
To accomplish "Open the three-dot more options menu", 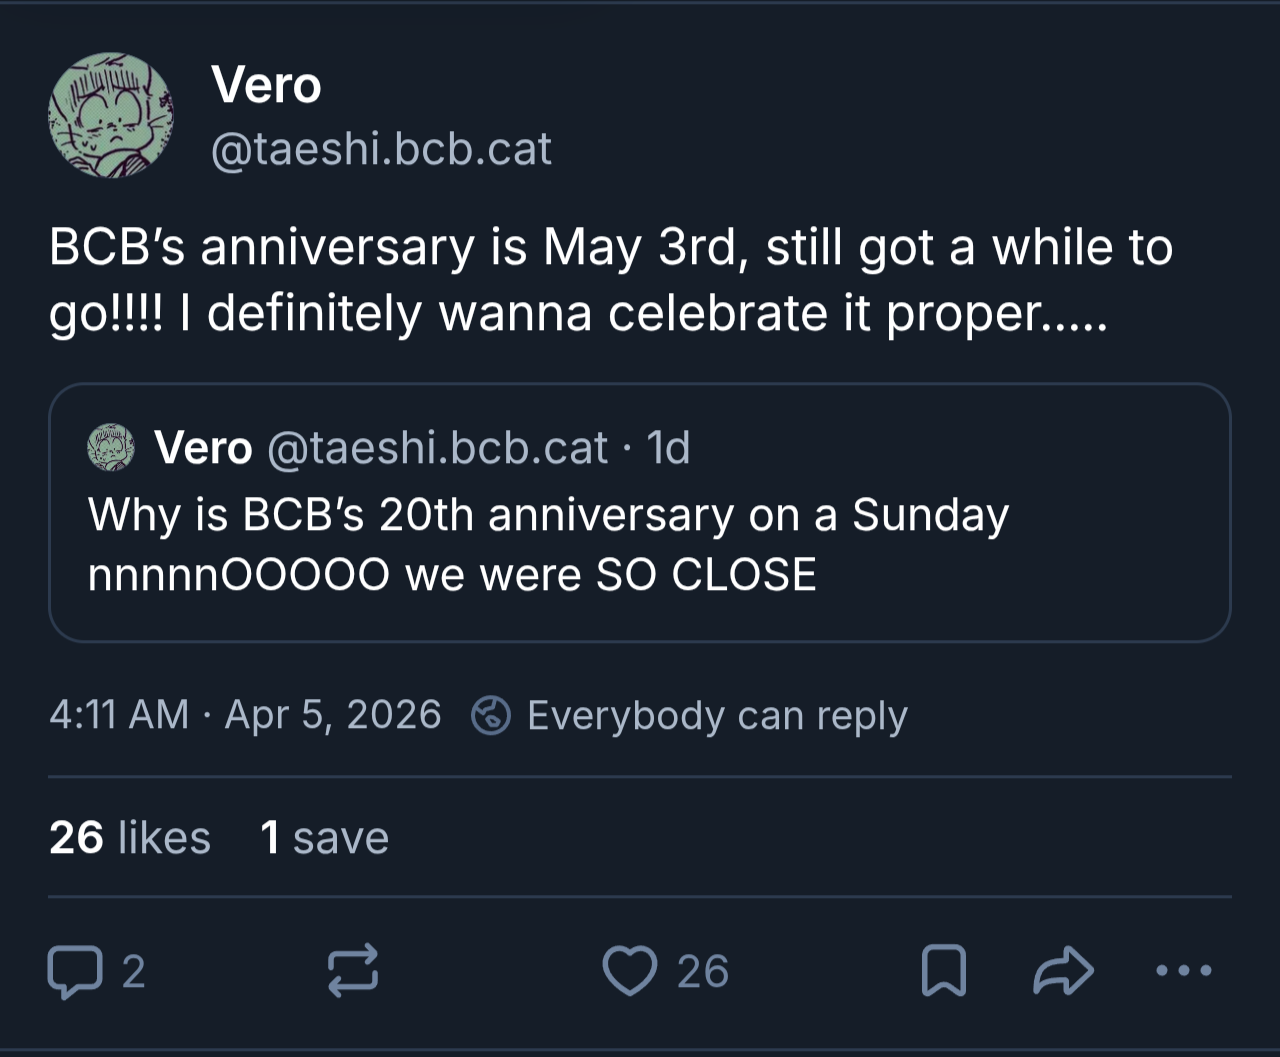I will (1184, 970).
